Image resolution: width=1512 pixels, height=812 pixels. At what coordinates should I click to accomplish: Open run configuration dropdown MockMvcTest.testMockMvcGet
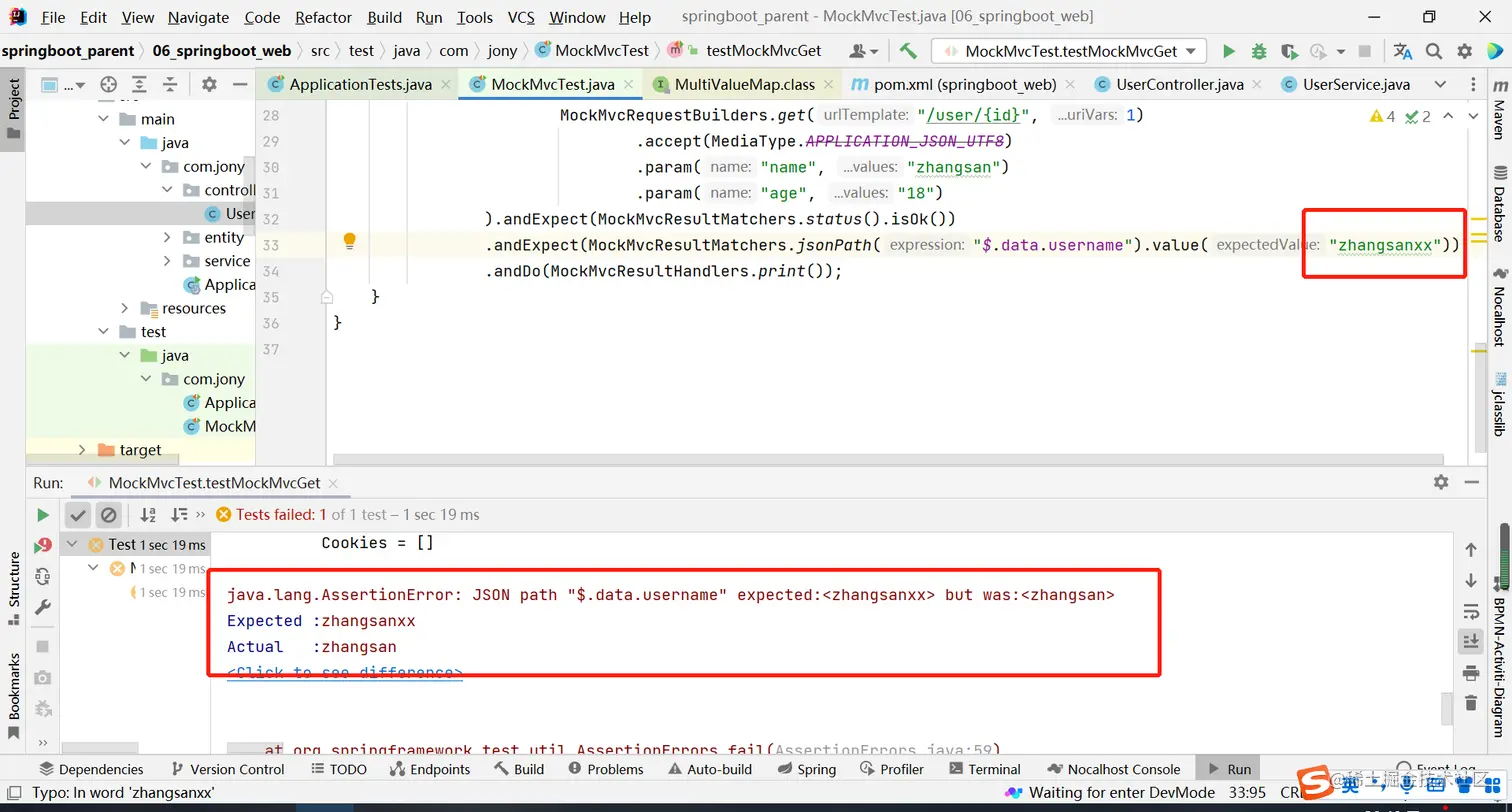[1068, 51]
